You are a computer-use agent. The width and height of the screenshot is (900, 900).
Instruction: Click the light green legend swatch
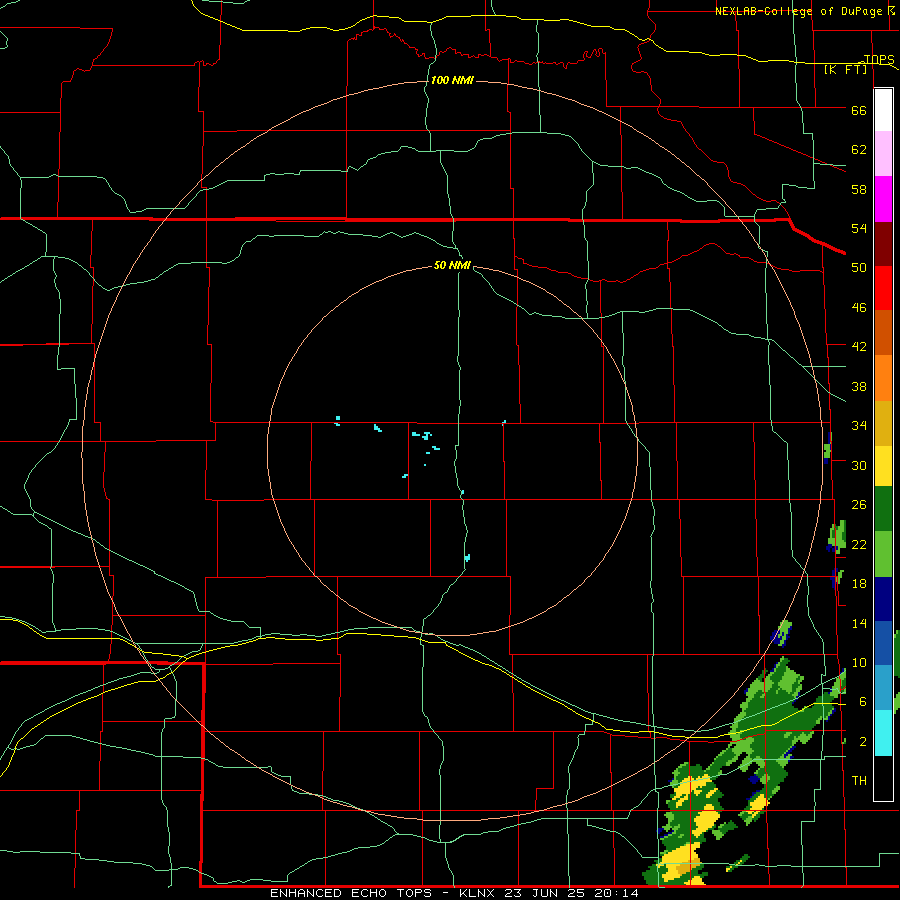point(883,554)
